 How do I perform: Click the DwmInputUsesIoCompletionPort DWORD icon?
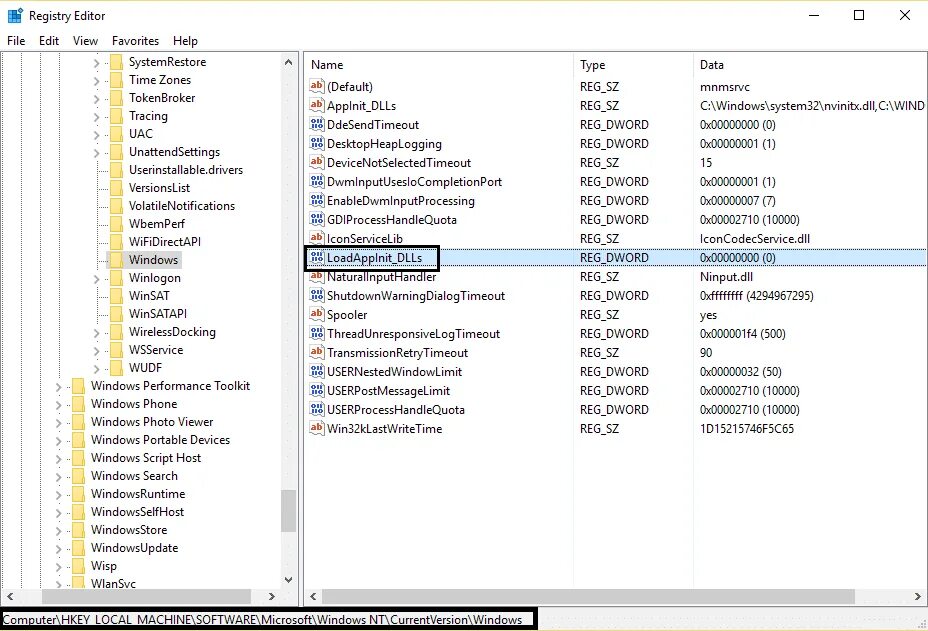click(x=317, y=181)
